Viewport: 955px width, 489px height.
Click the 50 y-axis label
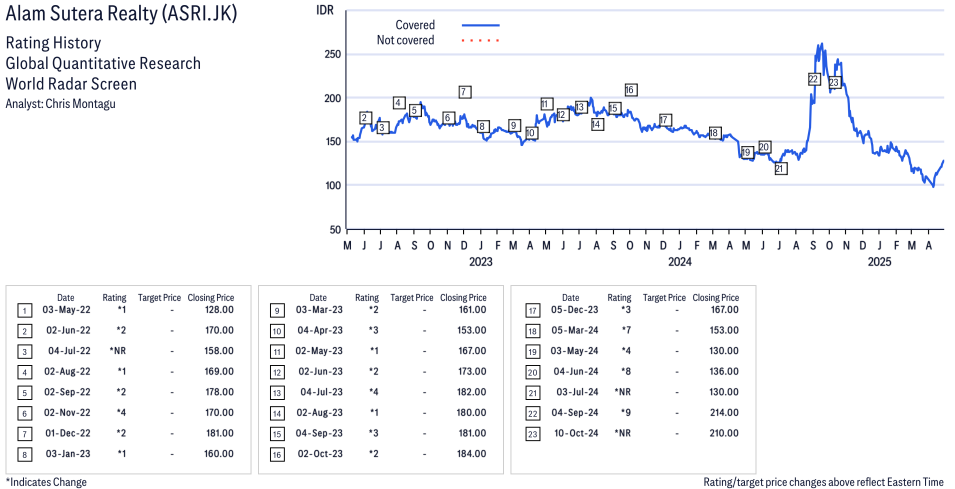click(x=336, y=230)
